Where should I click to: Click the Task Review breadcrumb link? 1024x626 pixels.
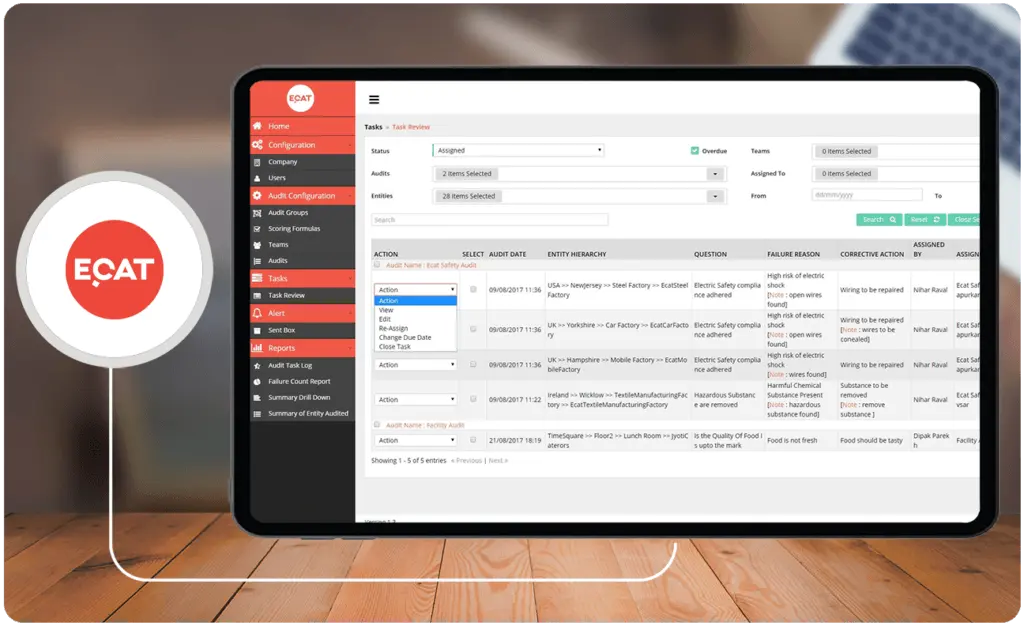coord(411,127)
